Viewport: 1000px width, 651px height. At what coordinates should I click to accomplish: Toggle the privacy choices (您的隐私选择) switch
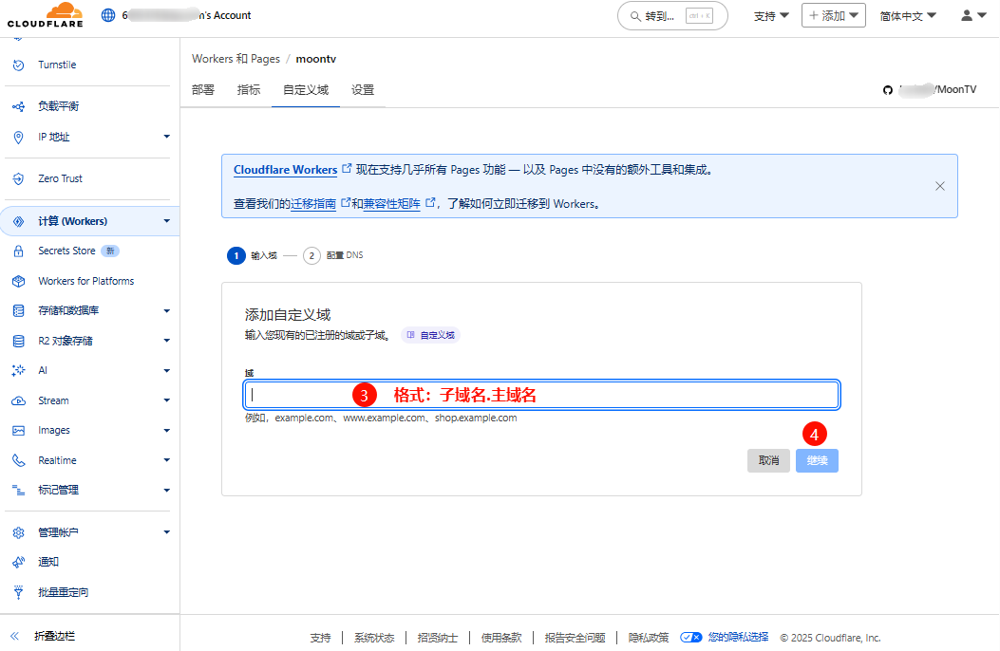pos(691,637)
